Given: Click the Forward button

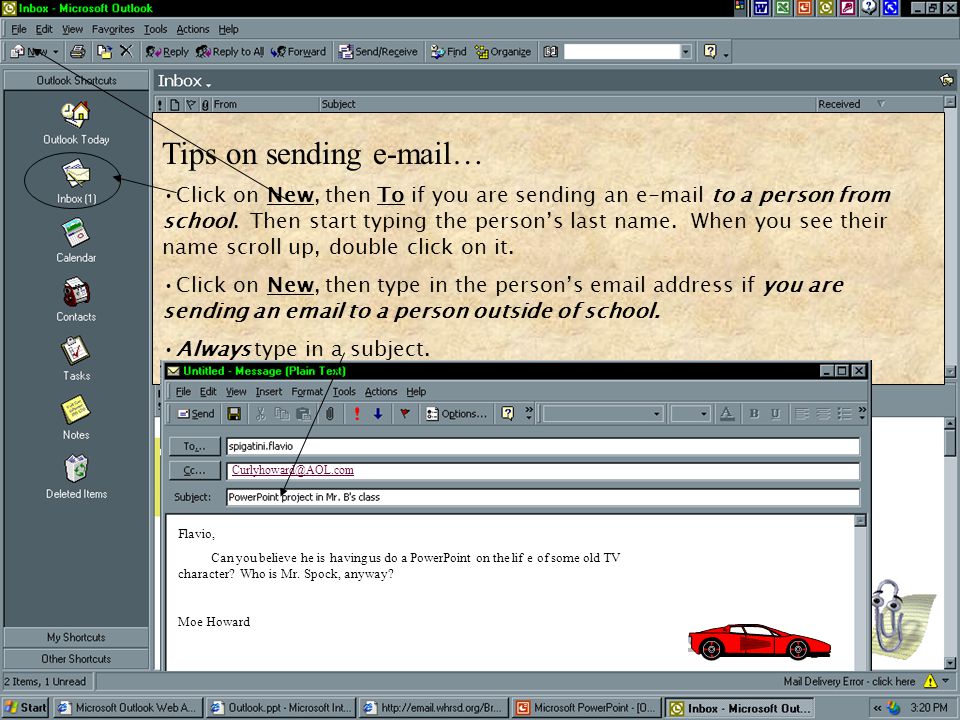Looking at the screenshot, I should [299, 52].
